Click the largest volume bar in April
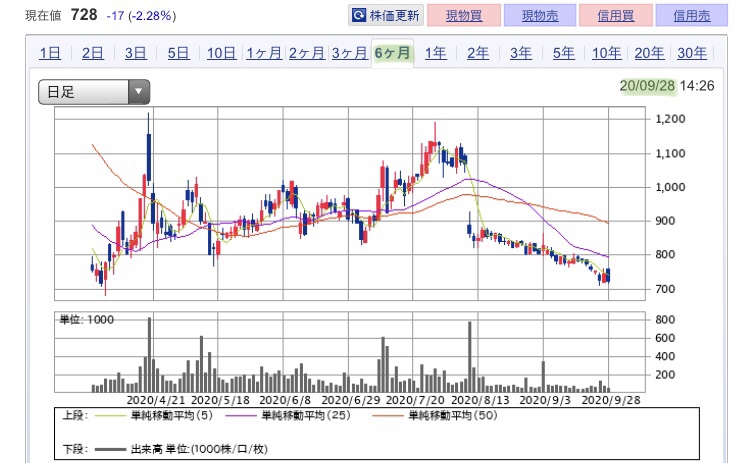 click(x=150, y=355)
